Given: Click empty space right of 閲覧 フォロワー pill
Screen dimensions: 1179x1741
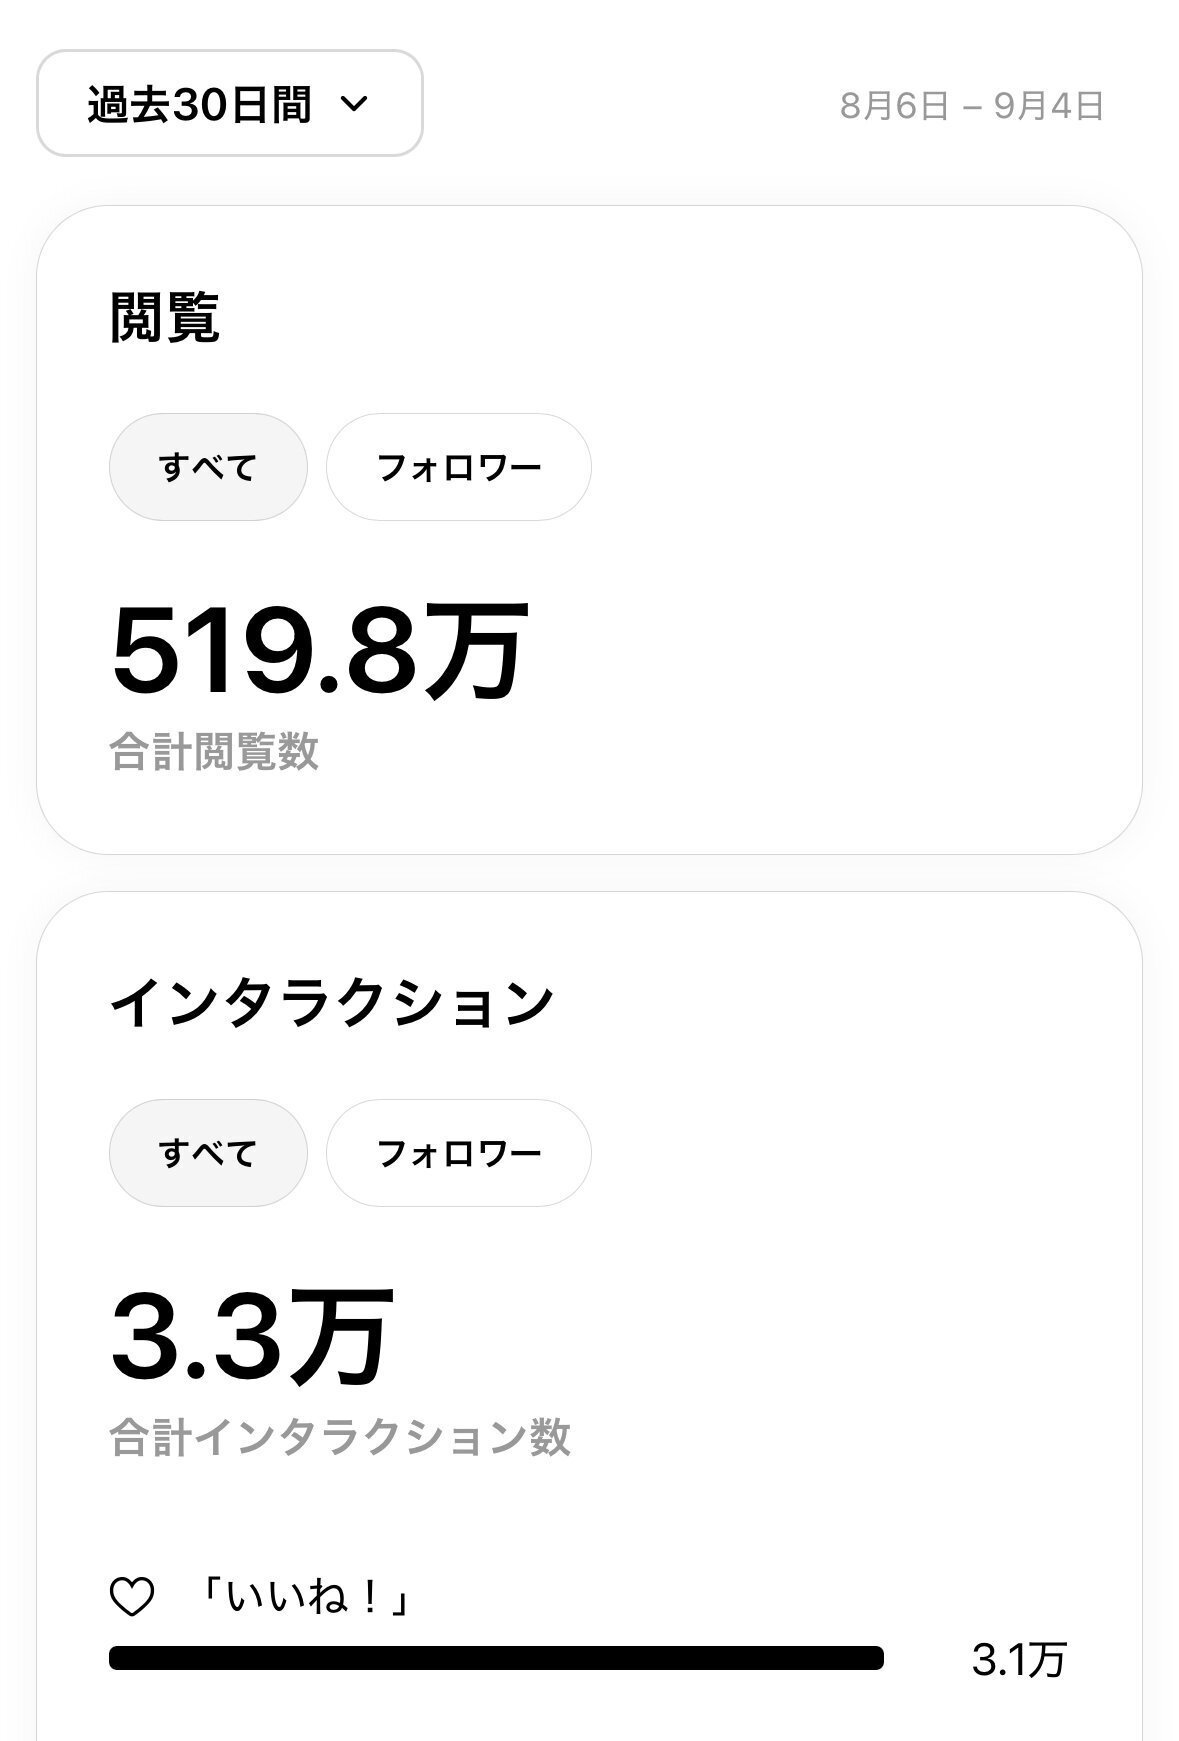Looking at the screenshot, I should tap(850, 467).
